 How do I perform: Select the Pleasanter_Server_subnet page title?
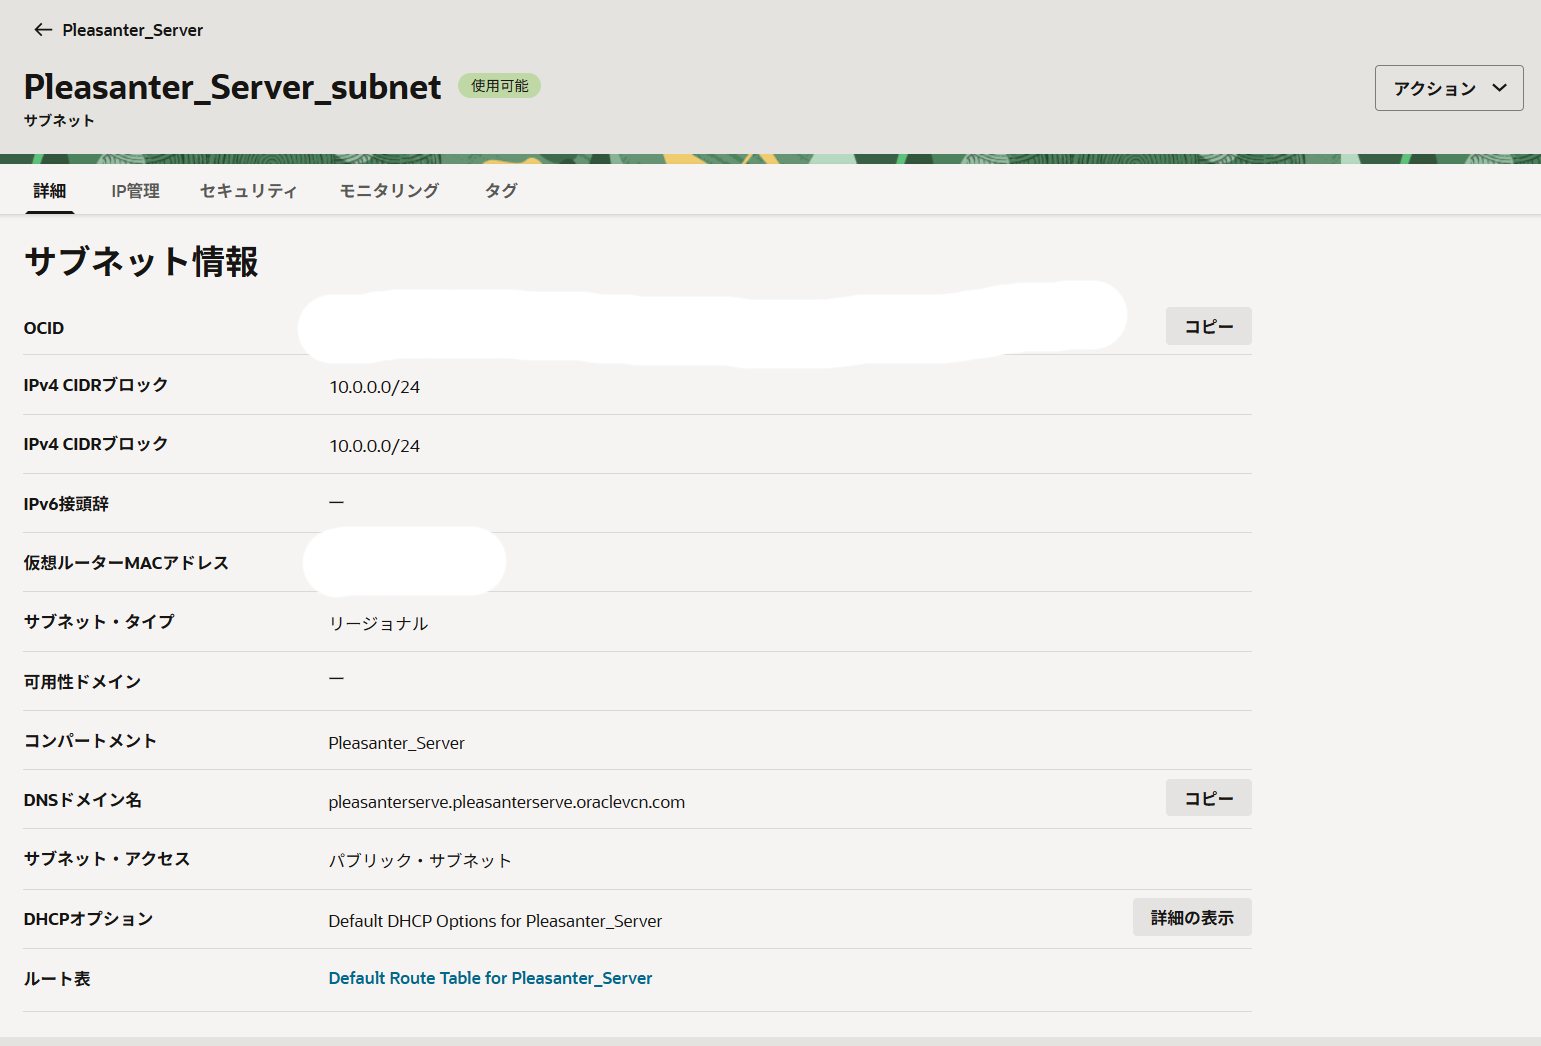pyautogui.click(x=232, y=87)
